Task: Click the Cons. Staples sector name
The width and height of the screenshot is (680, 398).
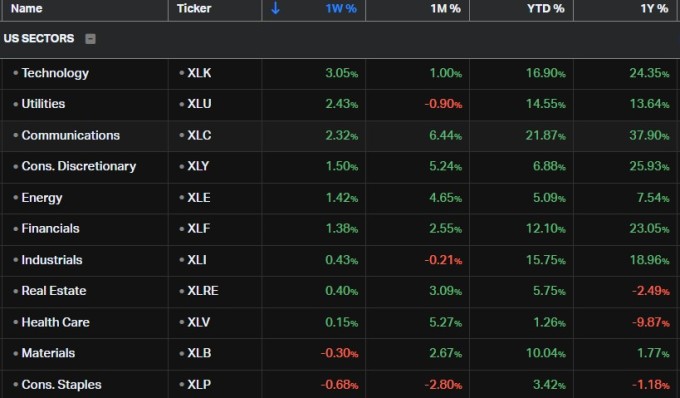Action: coord(61,385)
